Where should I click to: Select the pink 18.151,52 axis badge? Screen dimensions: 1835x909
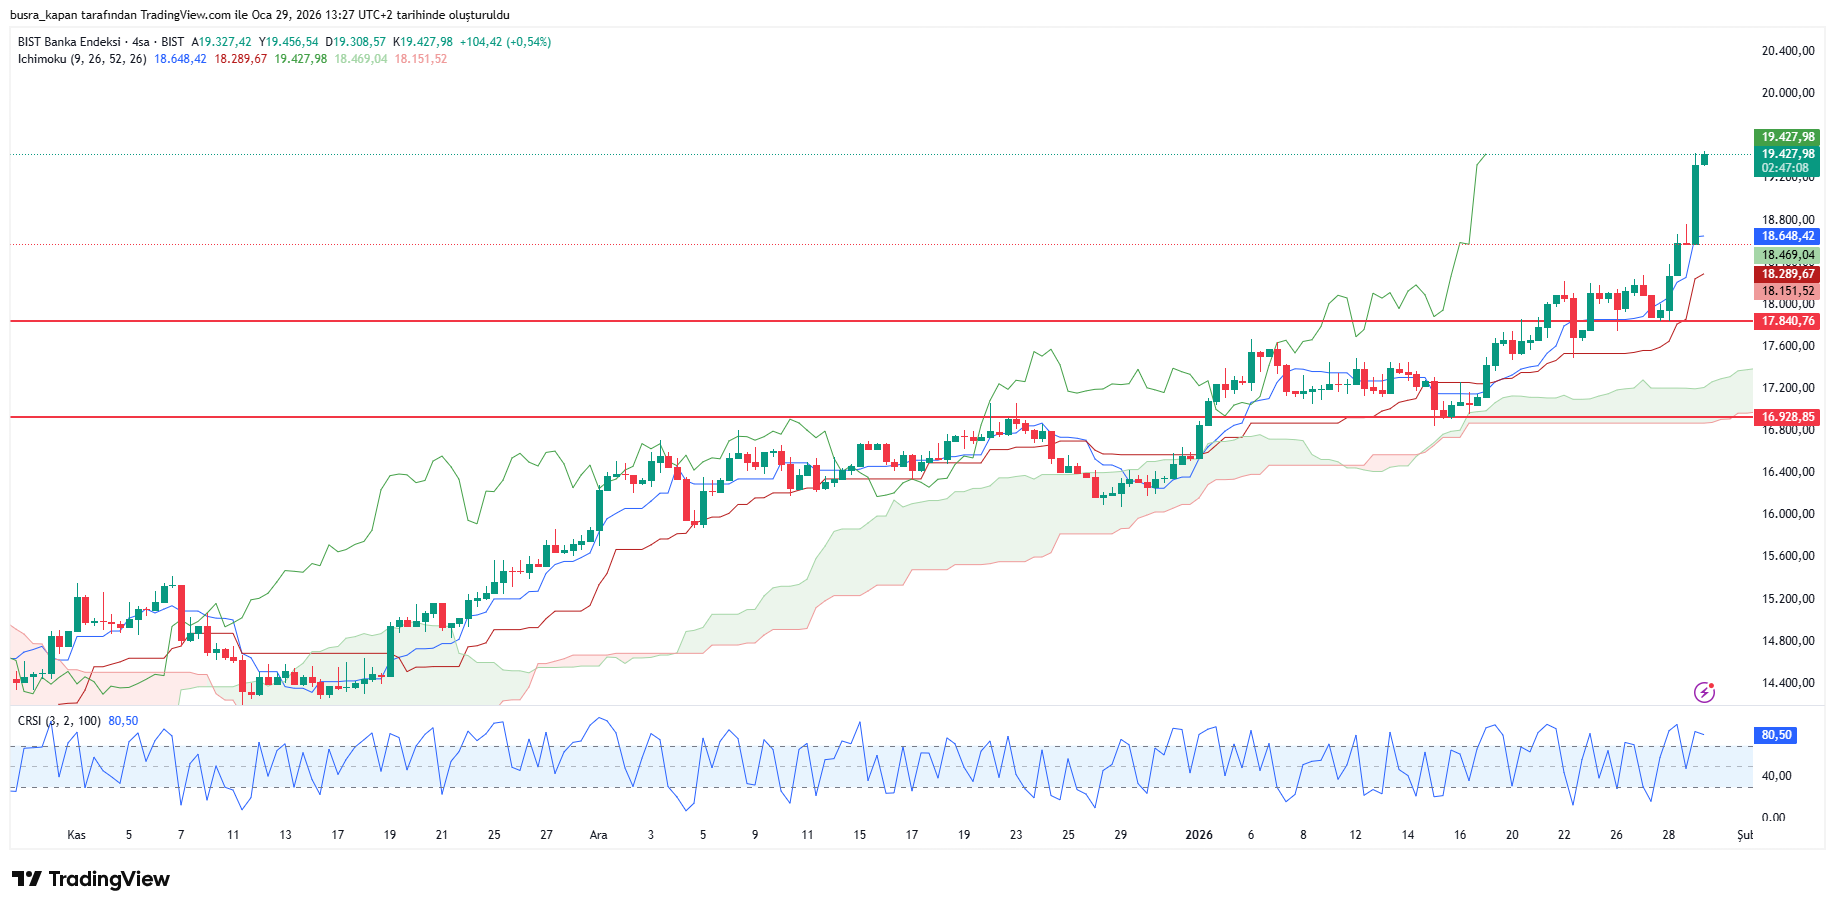[1787, 291]
